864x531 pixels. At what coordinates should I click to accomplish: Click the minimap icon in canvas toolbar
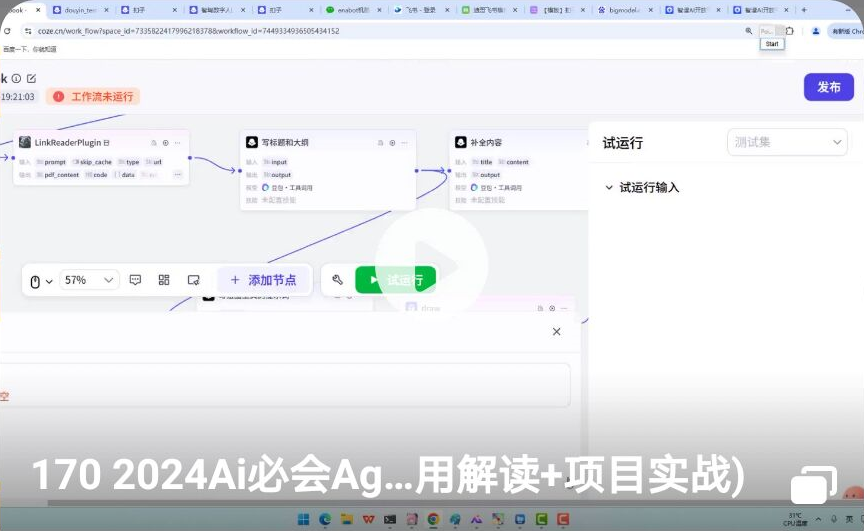click(x=194, y=280)
